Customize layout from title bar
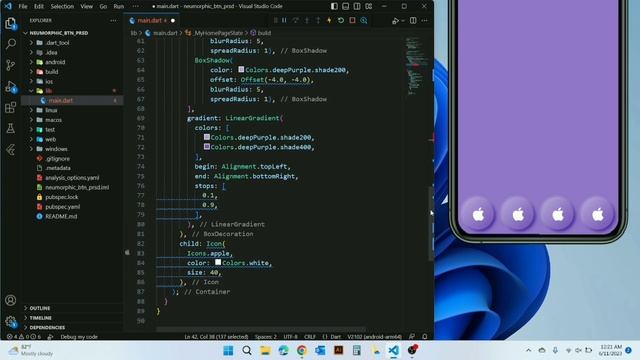The image size is (640, 360). click(x=369, y=6)
